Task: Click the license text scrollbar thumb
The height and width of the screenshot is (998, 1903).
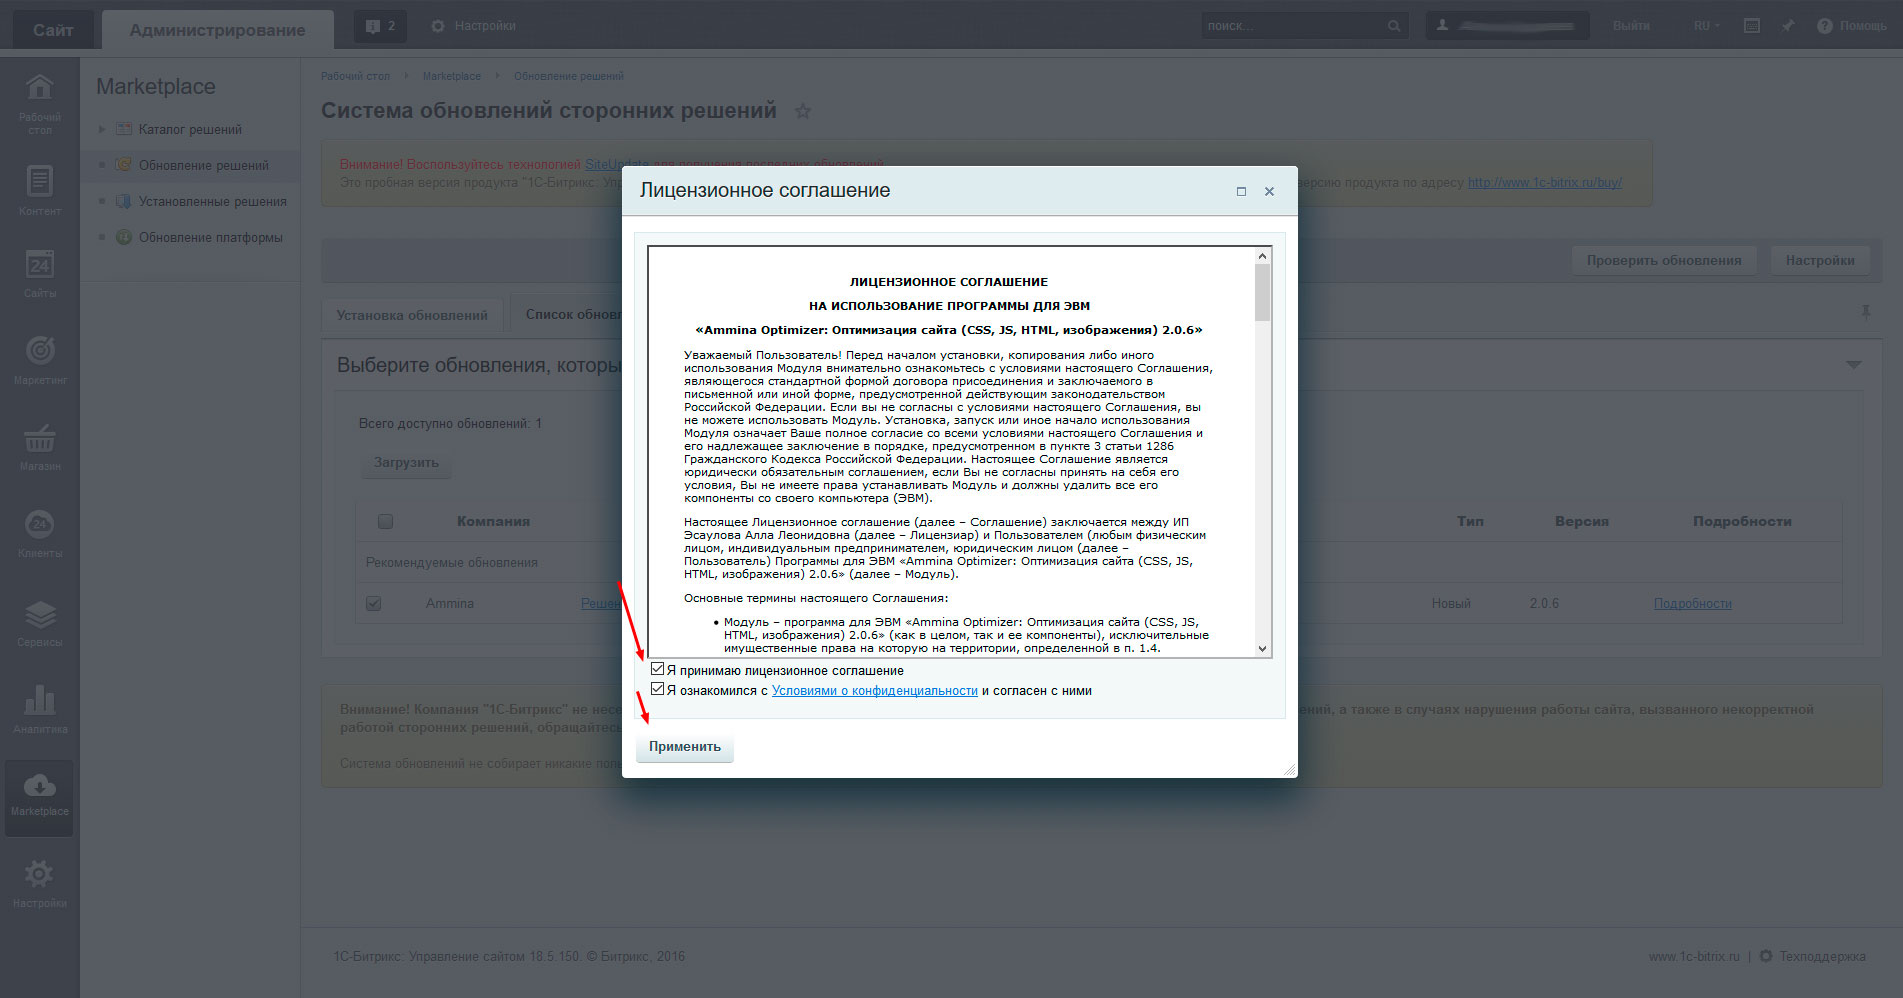Action: pyautogui.click(x=1262, y=293)
